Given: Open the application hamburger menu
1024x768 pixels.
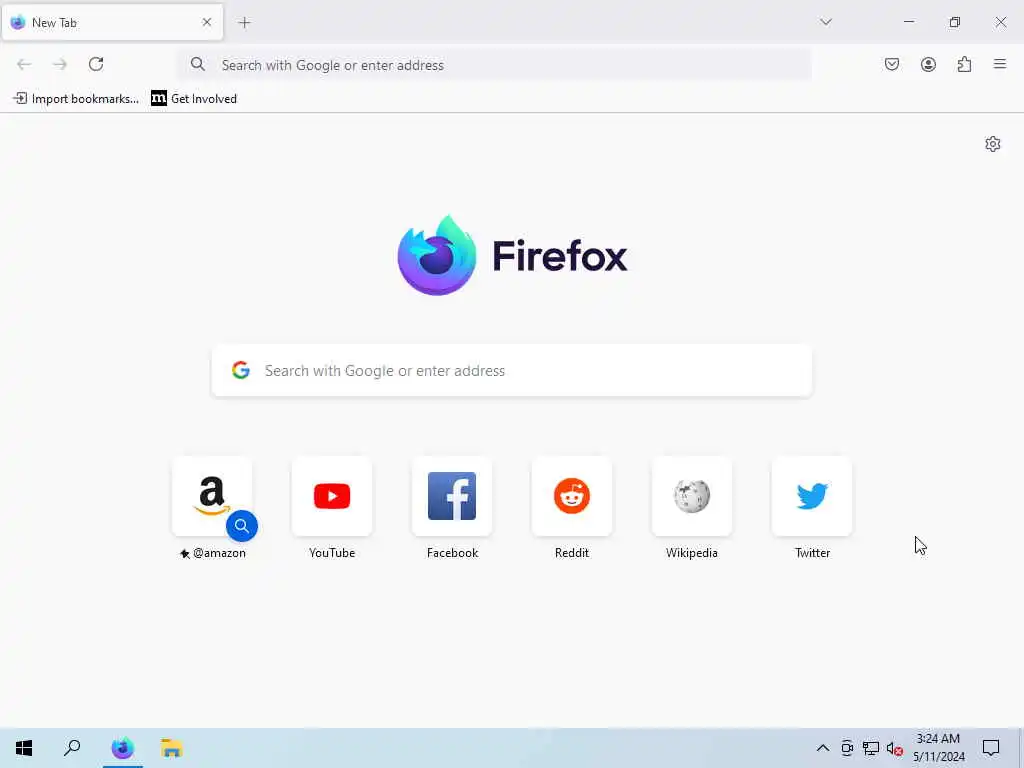Looking at the screenshot, I should pos(1000,64).
